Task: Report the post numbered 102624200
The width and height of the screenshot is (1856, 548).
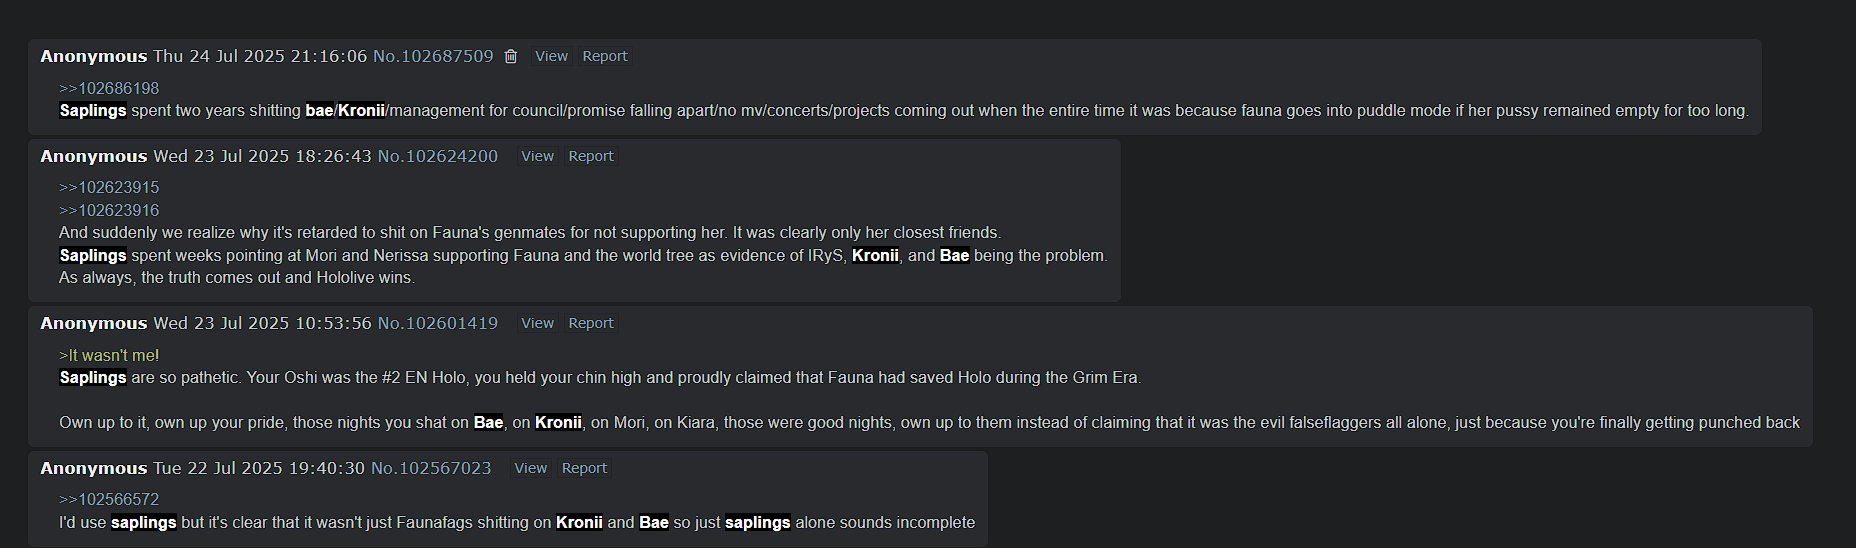Action: [591, 157]
